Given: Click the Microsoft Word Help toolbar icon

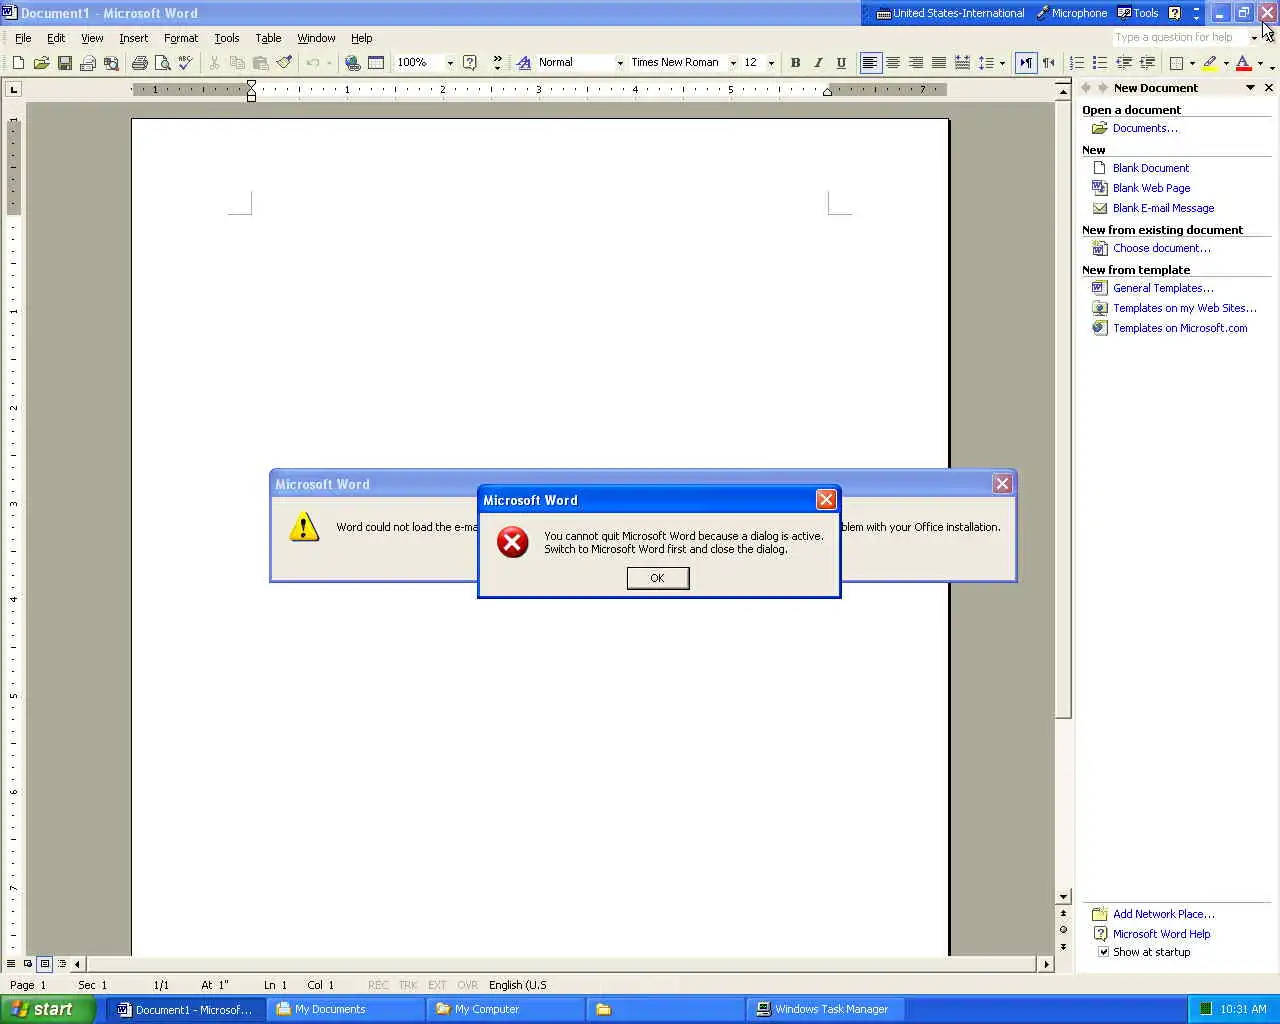Looking at the screenshot, I should point(470,63).
